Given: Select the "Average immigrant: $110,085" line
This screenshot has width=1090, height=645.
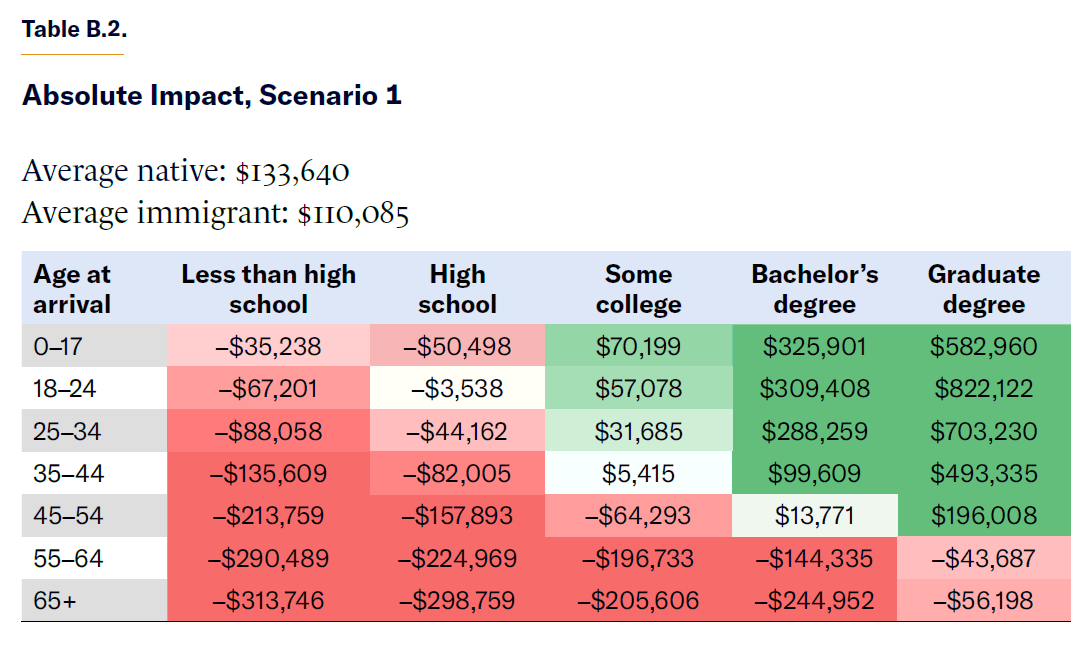Looking at the screenshot, I should click(215, 213).
